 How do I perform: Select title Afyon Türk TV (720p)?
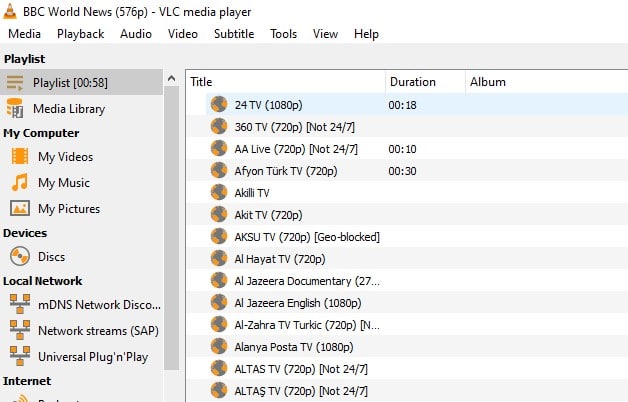[286, 171]
